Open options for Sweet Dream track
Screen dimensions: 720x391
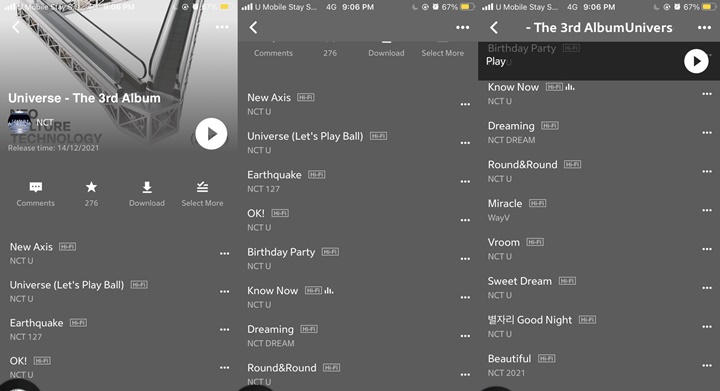point(707,288)
